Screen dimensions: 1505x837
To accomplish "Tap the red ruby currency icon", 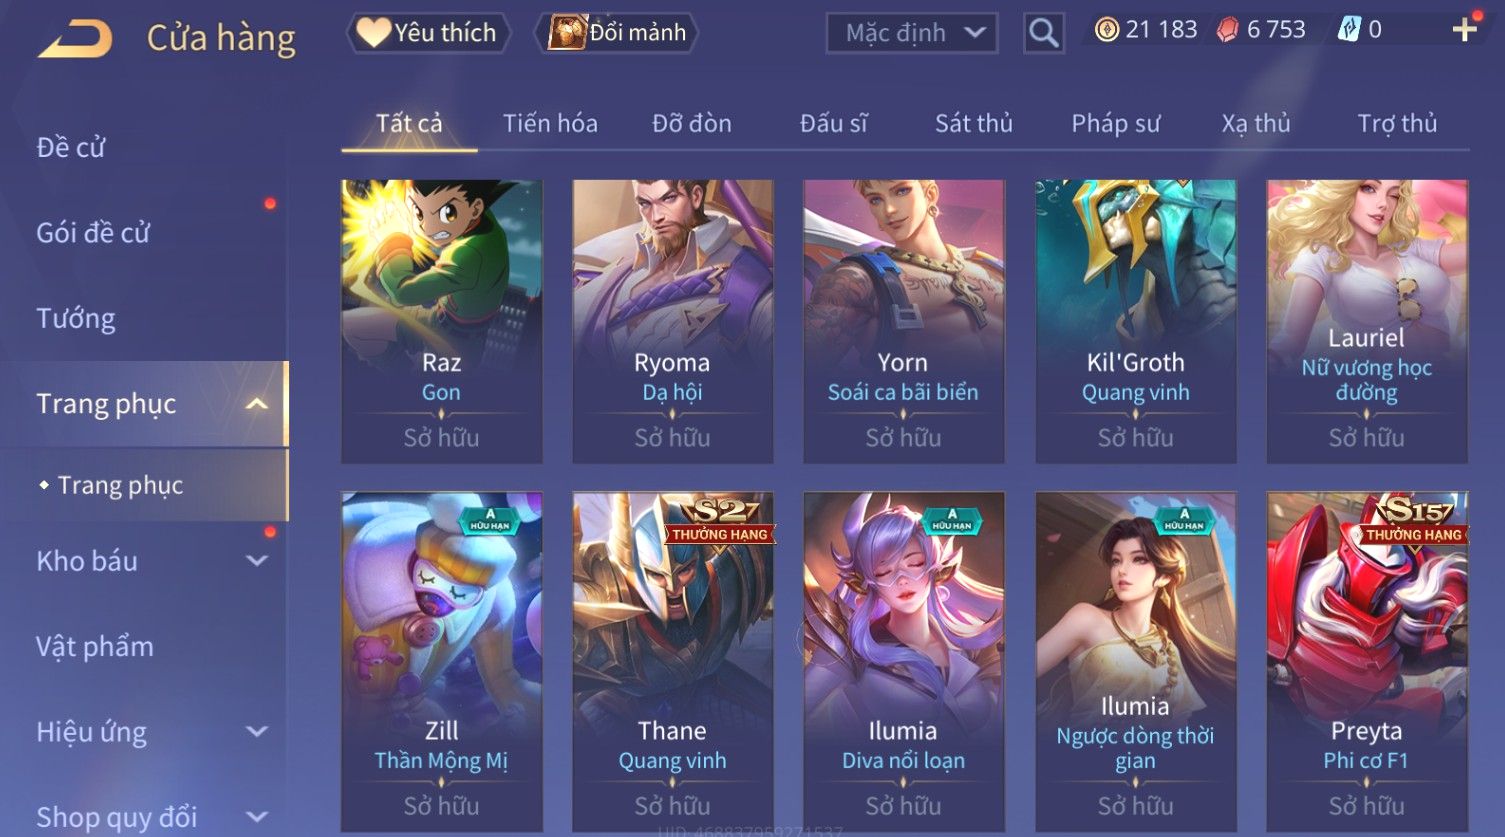I will click(1227, 30).
